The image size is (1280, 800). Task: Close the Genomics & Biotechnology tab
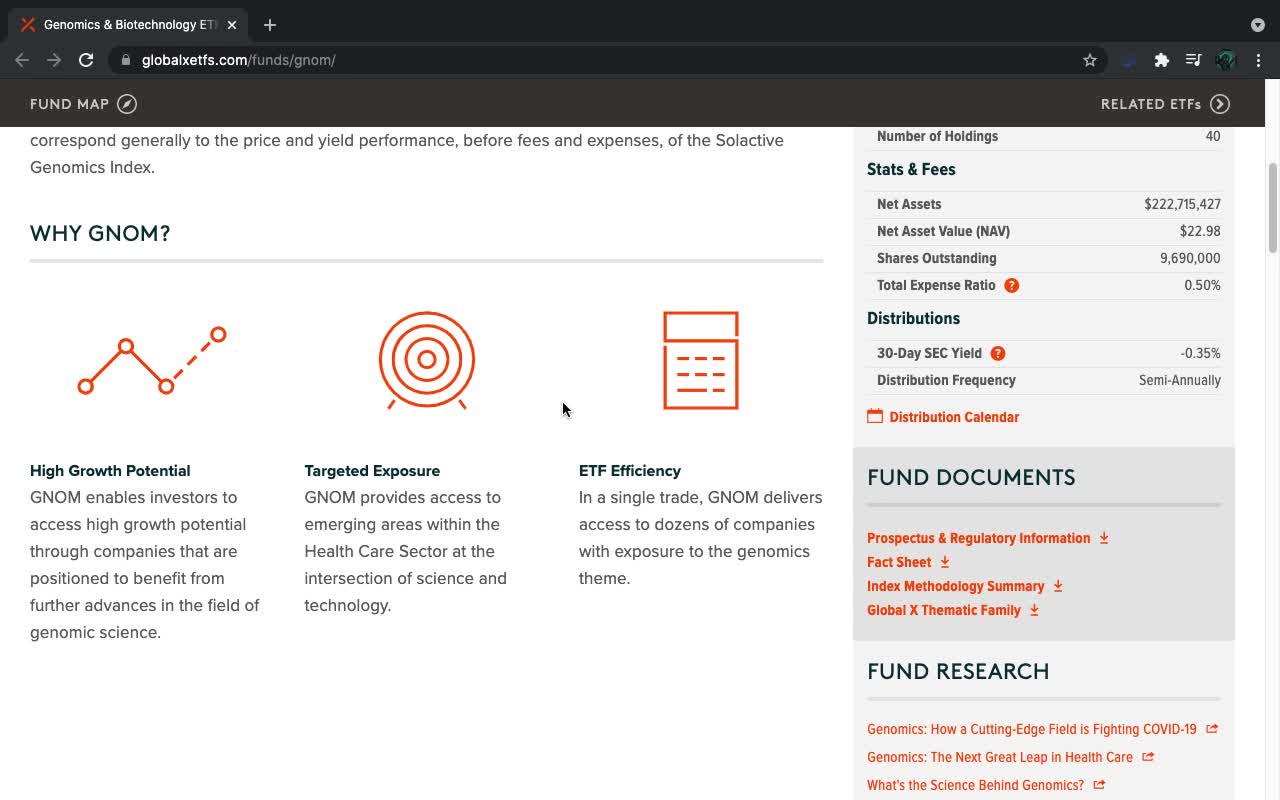tap(232, 25)
